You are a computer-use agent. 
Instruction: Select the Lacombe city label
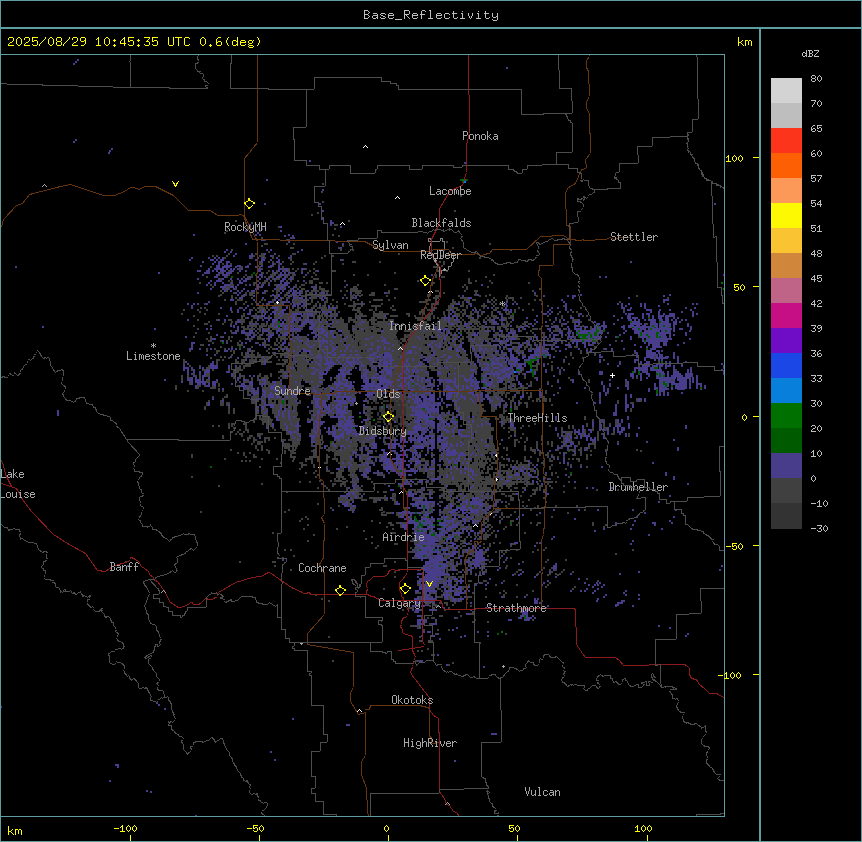click(450, 191)
